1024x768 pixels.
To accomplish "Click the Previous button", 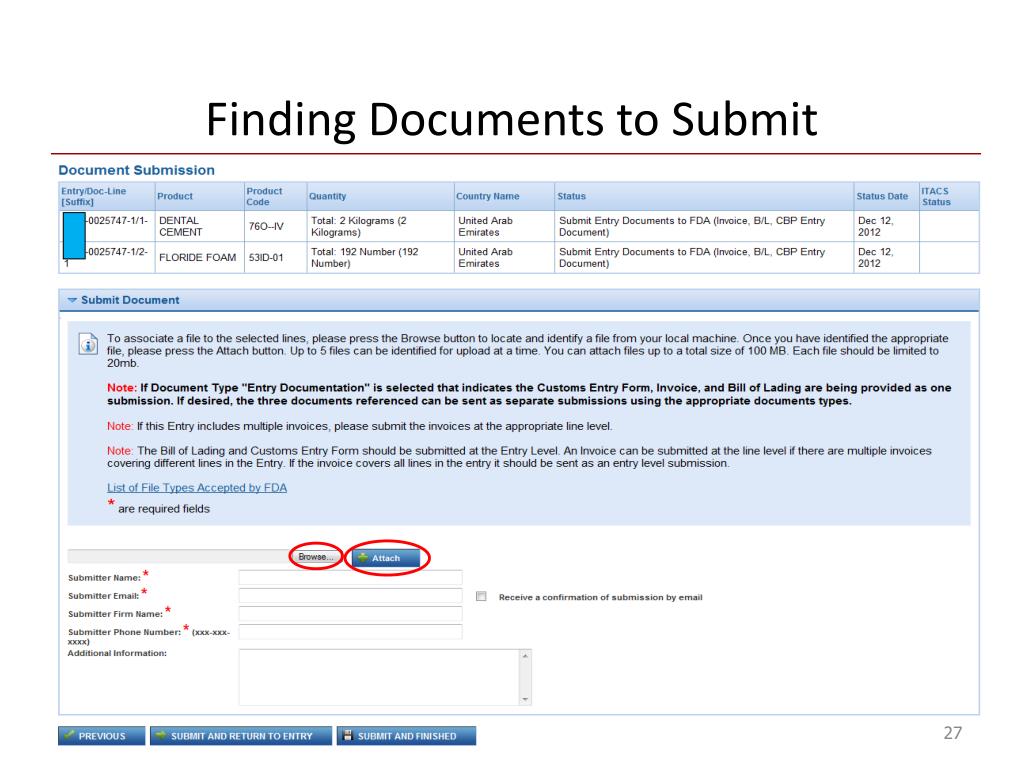I will 101,736.
